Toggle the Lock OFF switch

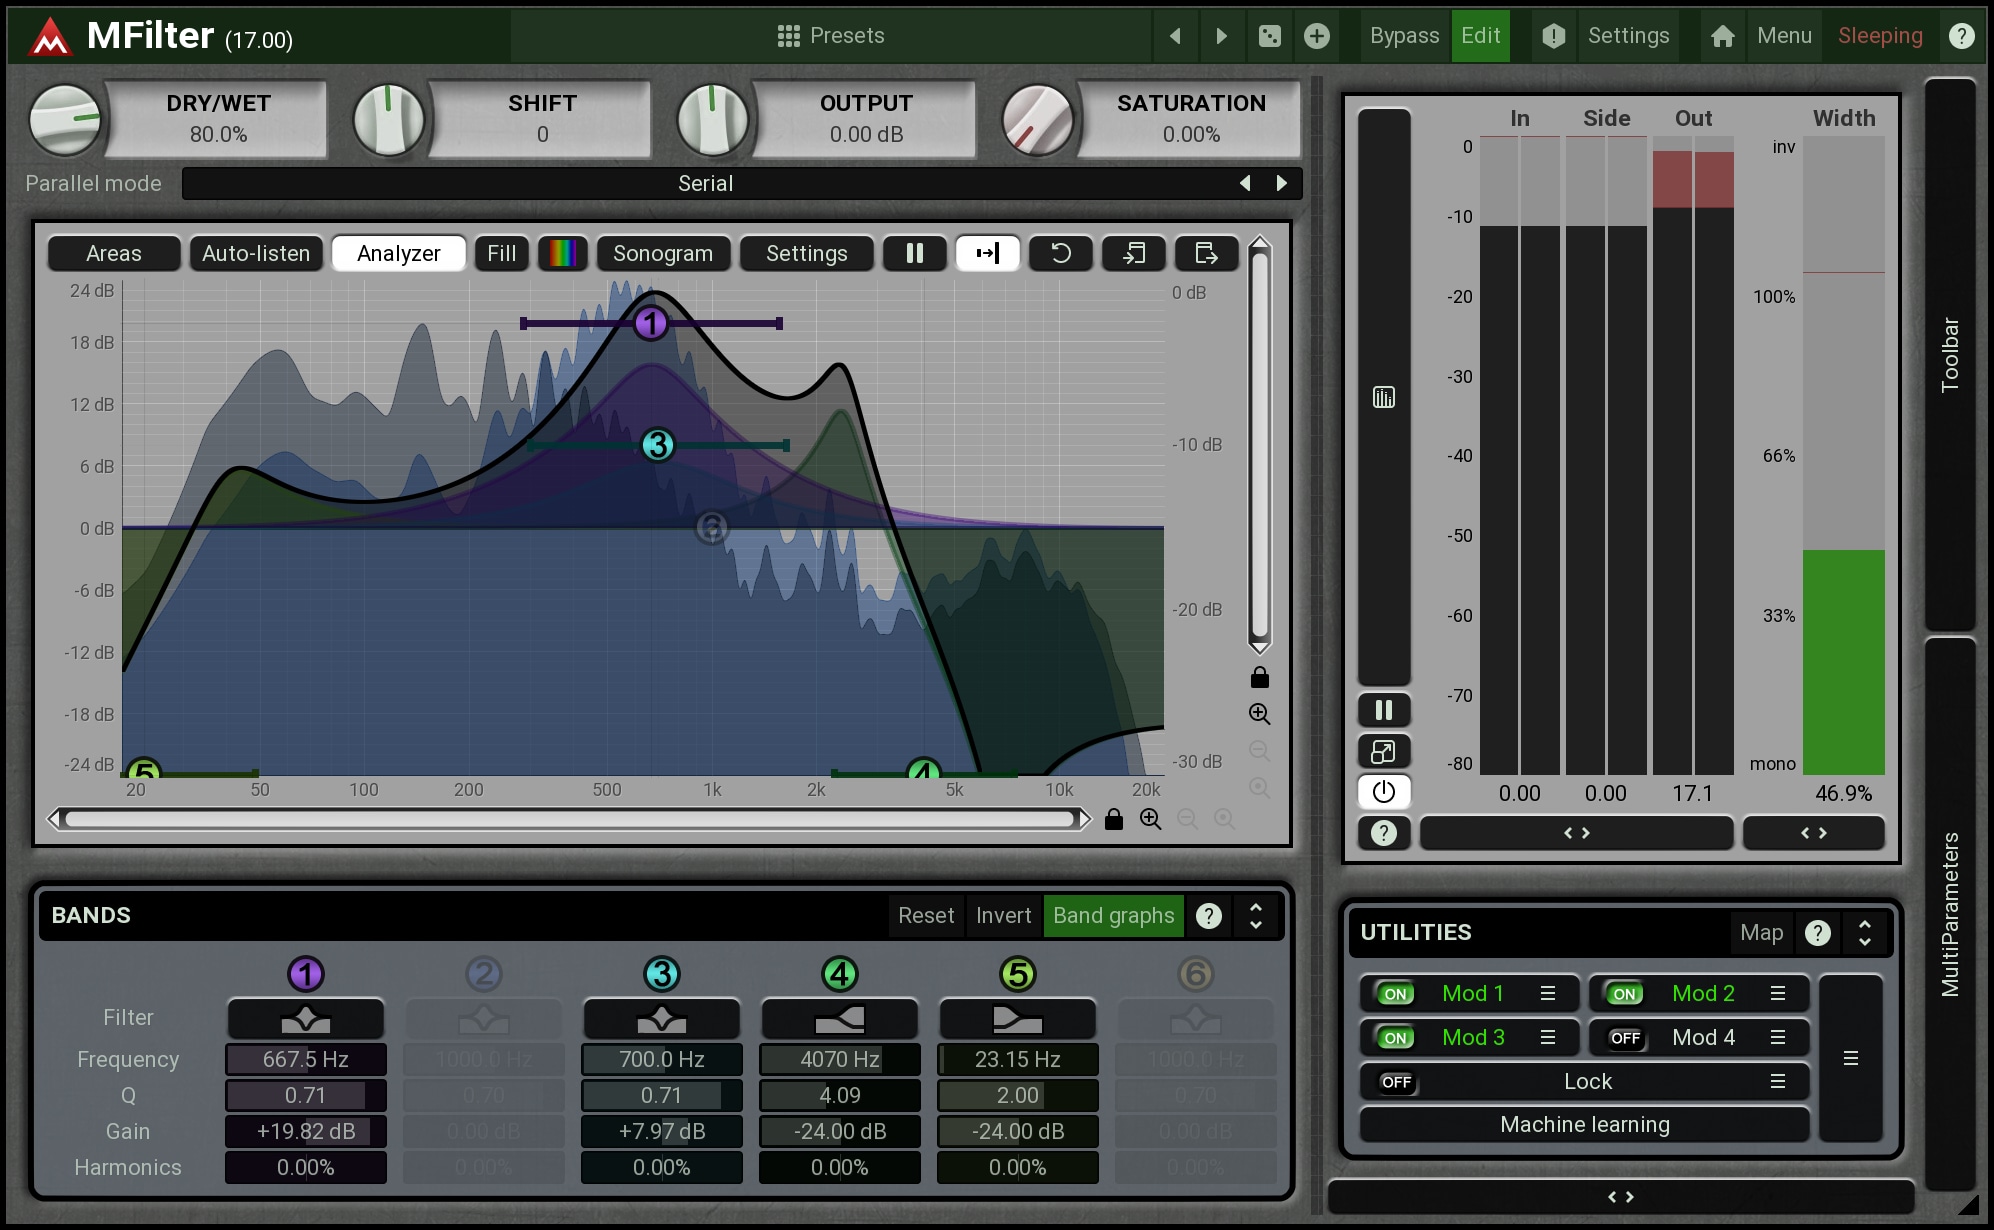coord(1395,1082)
